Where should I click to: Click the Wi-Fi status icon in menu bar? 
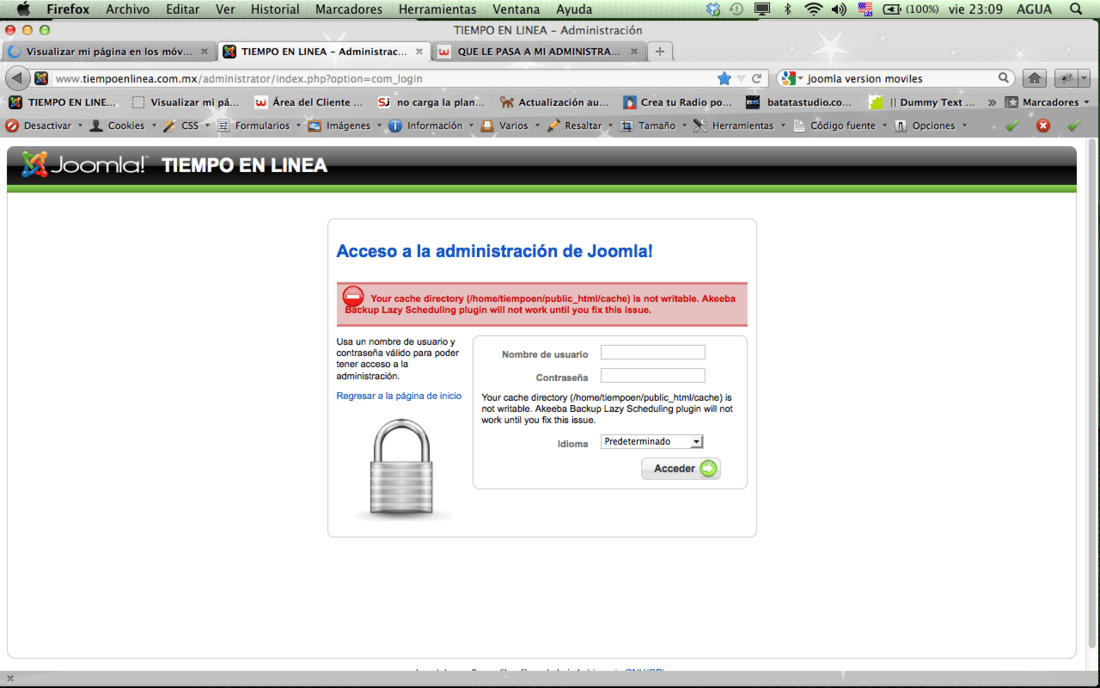tap(813, 9)
